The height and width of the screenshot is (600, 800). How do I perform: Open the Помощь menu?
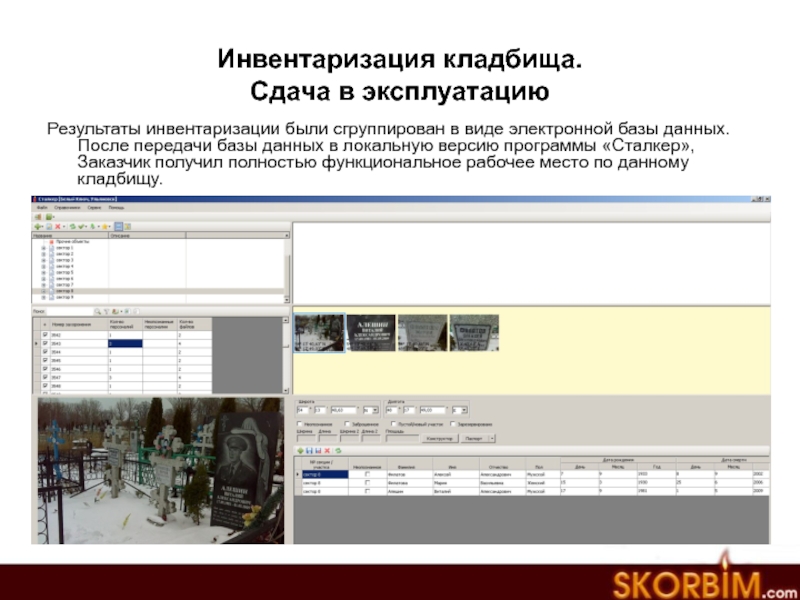[116, 208]
